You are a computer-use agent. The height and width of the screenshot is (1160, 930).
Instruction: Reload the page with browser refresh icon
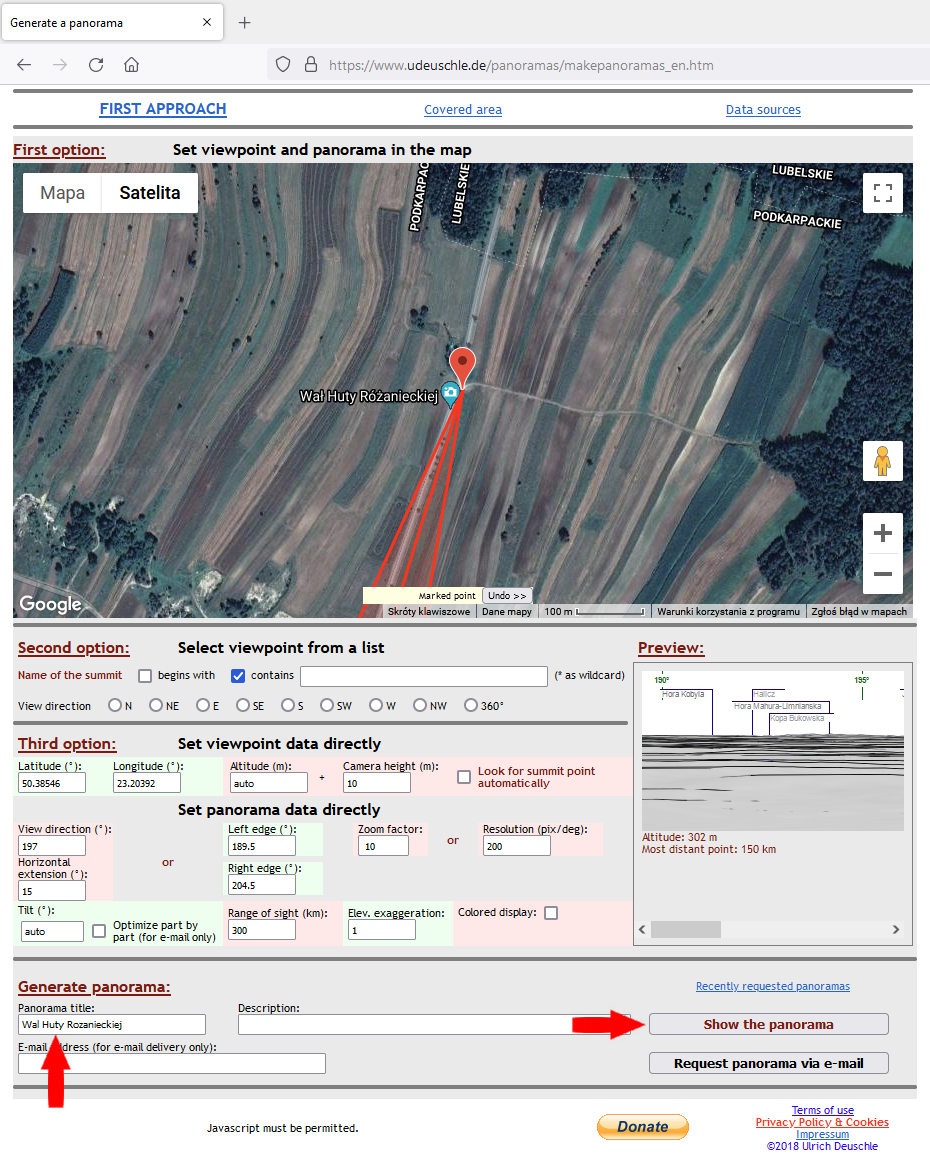point(96,65)
